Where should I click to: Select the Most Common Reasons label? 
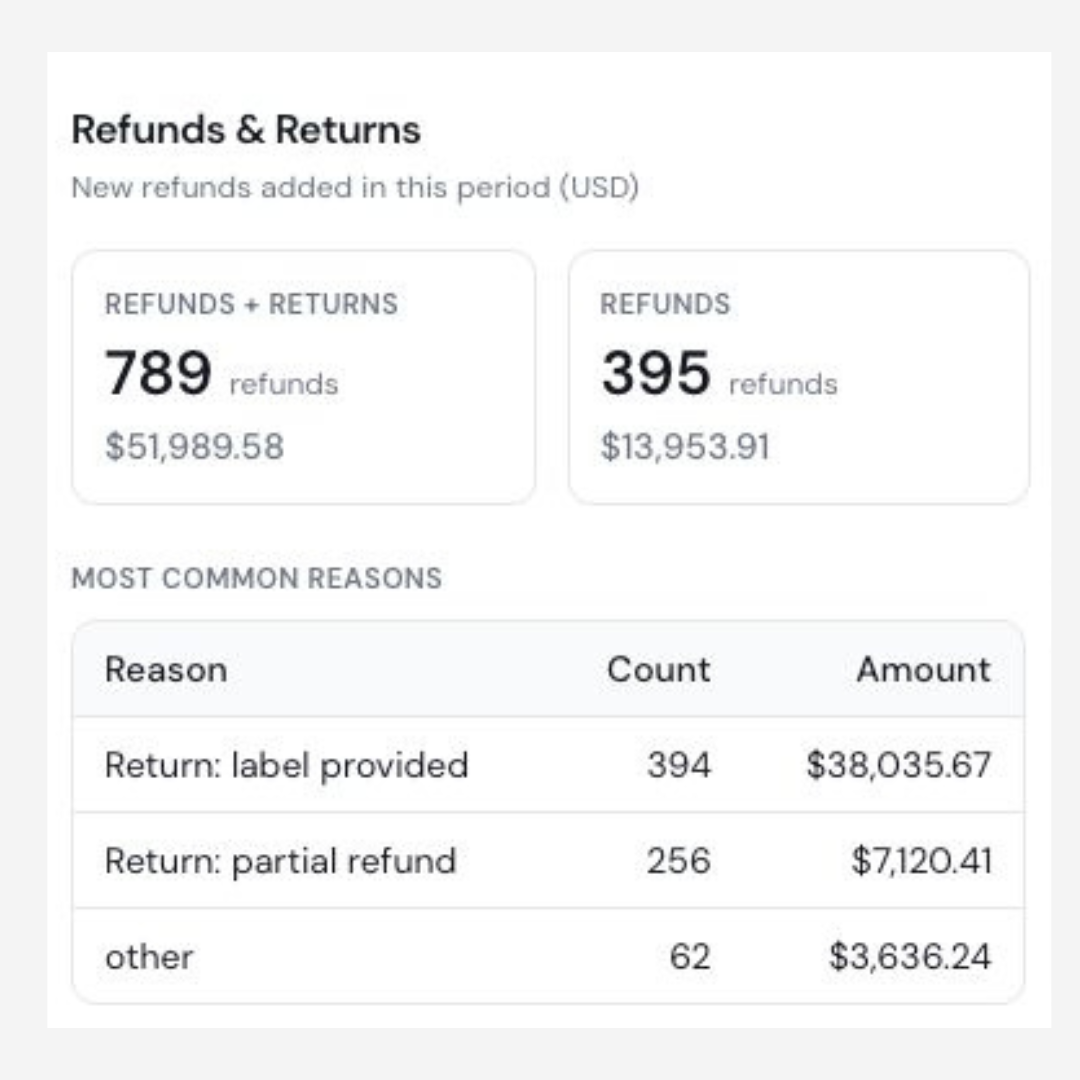(x=257, y=578)
